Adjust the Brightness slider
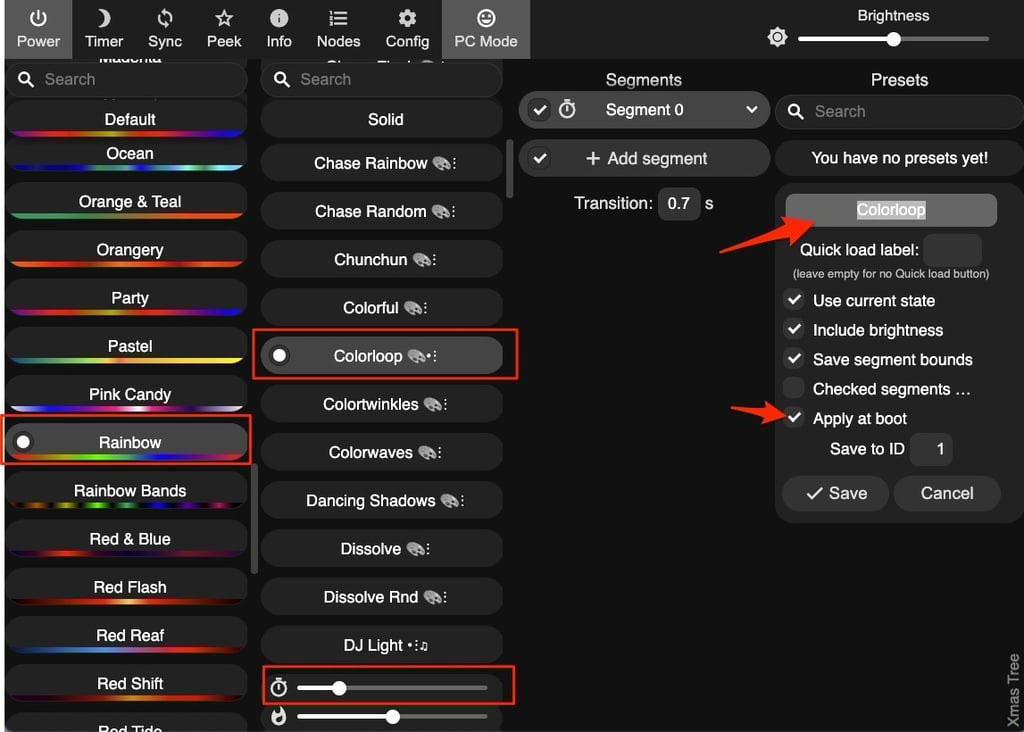 pyautogui.click(x=893, y=39)
